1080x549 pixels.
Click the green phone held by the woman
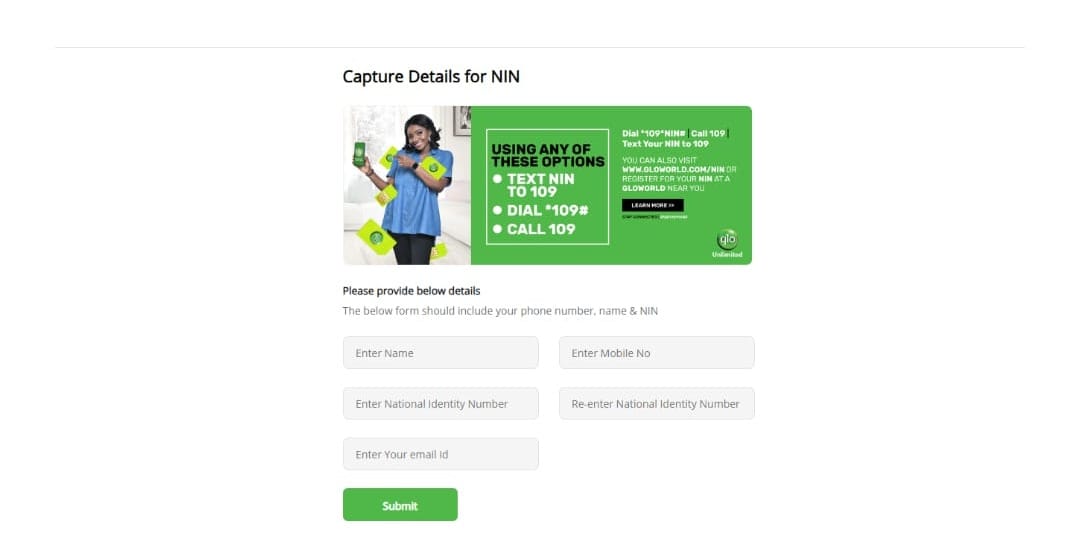[359, 154]
